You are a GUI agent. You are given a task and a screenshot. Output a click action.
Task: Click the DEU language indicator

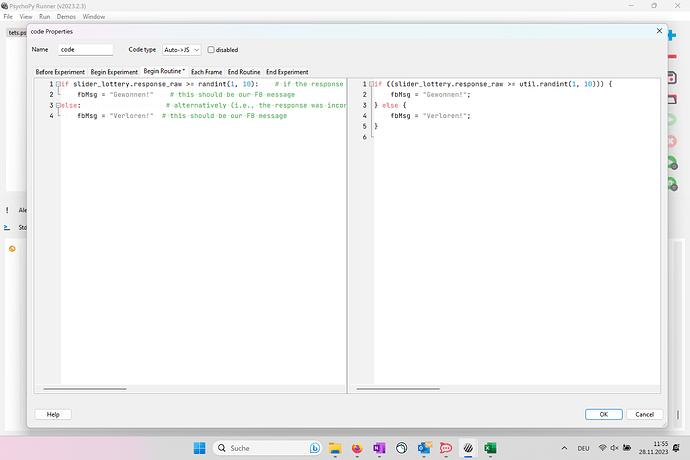583,448
